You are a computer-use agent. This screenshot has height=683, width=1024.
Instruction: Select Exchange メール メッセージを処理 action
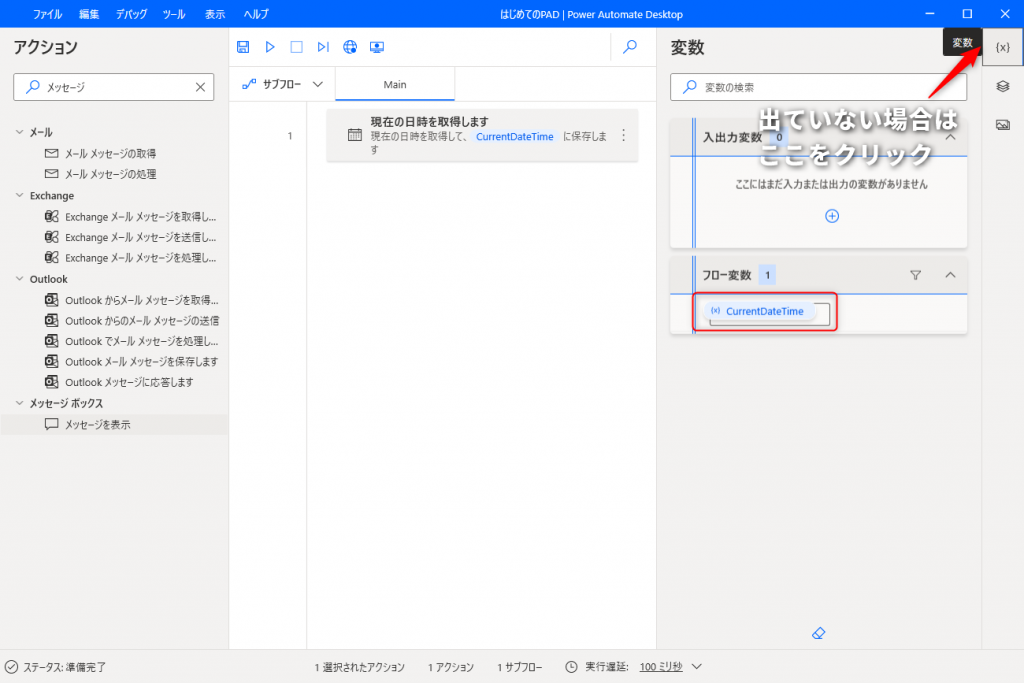(131, 258)
